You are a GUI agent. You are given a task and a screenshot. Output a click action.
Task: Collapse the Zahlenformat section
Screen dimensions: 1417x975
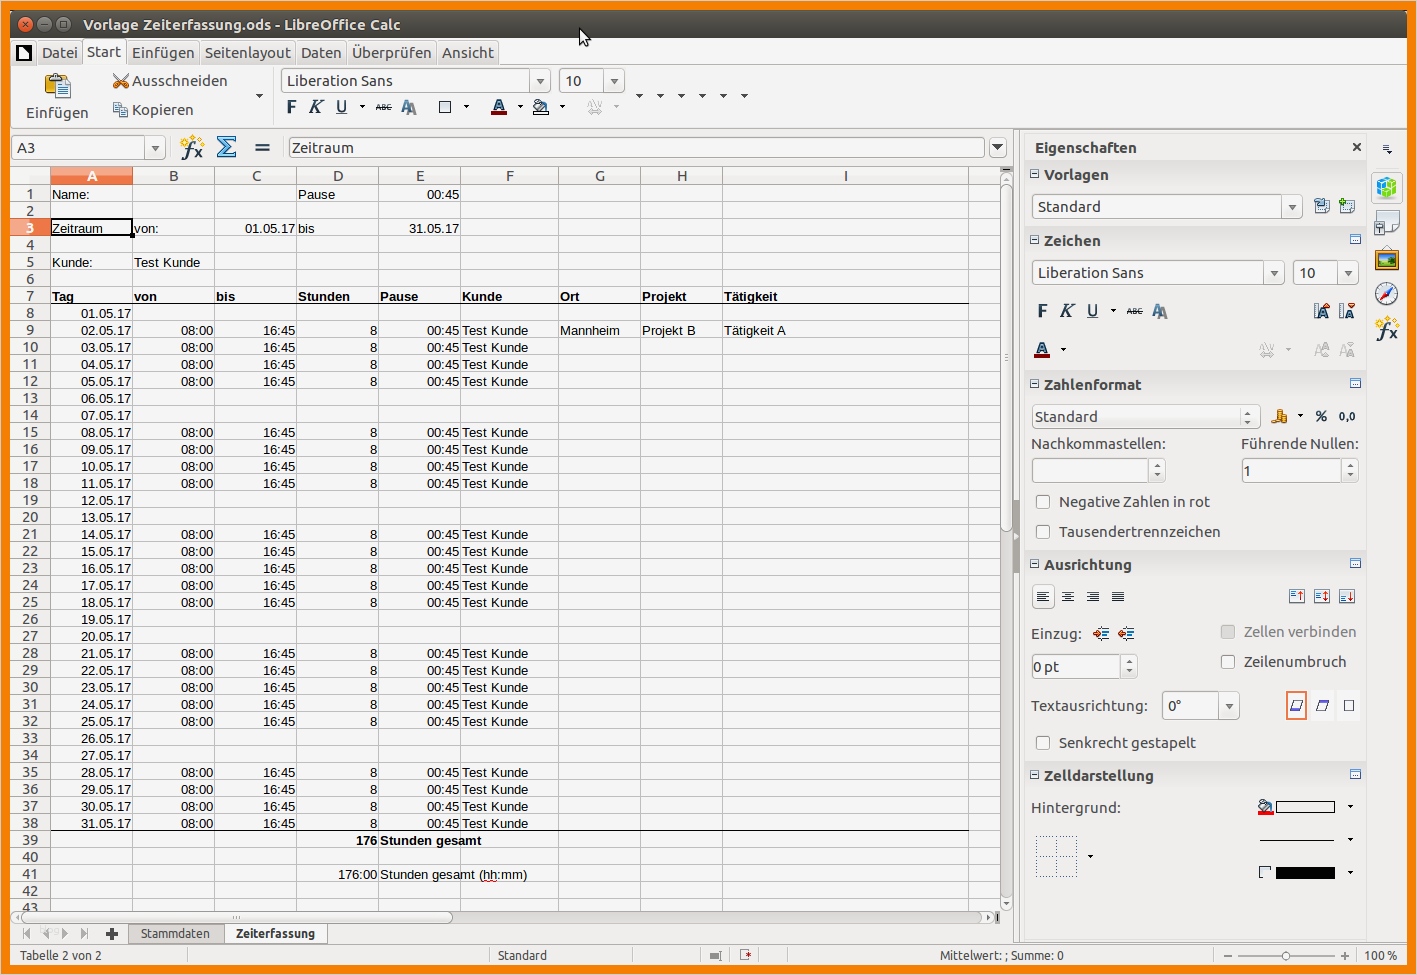pos(1034,384)
